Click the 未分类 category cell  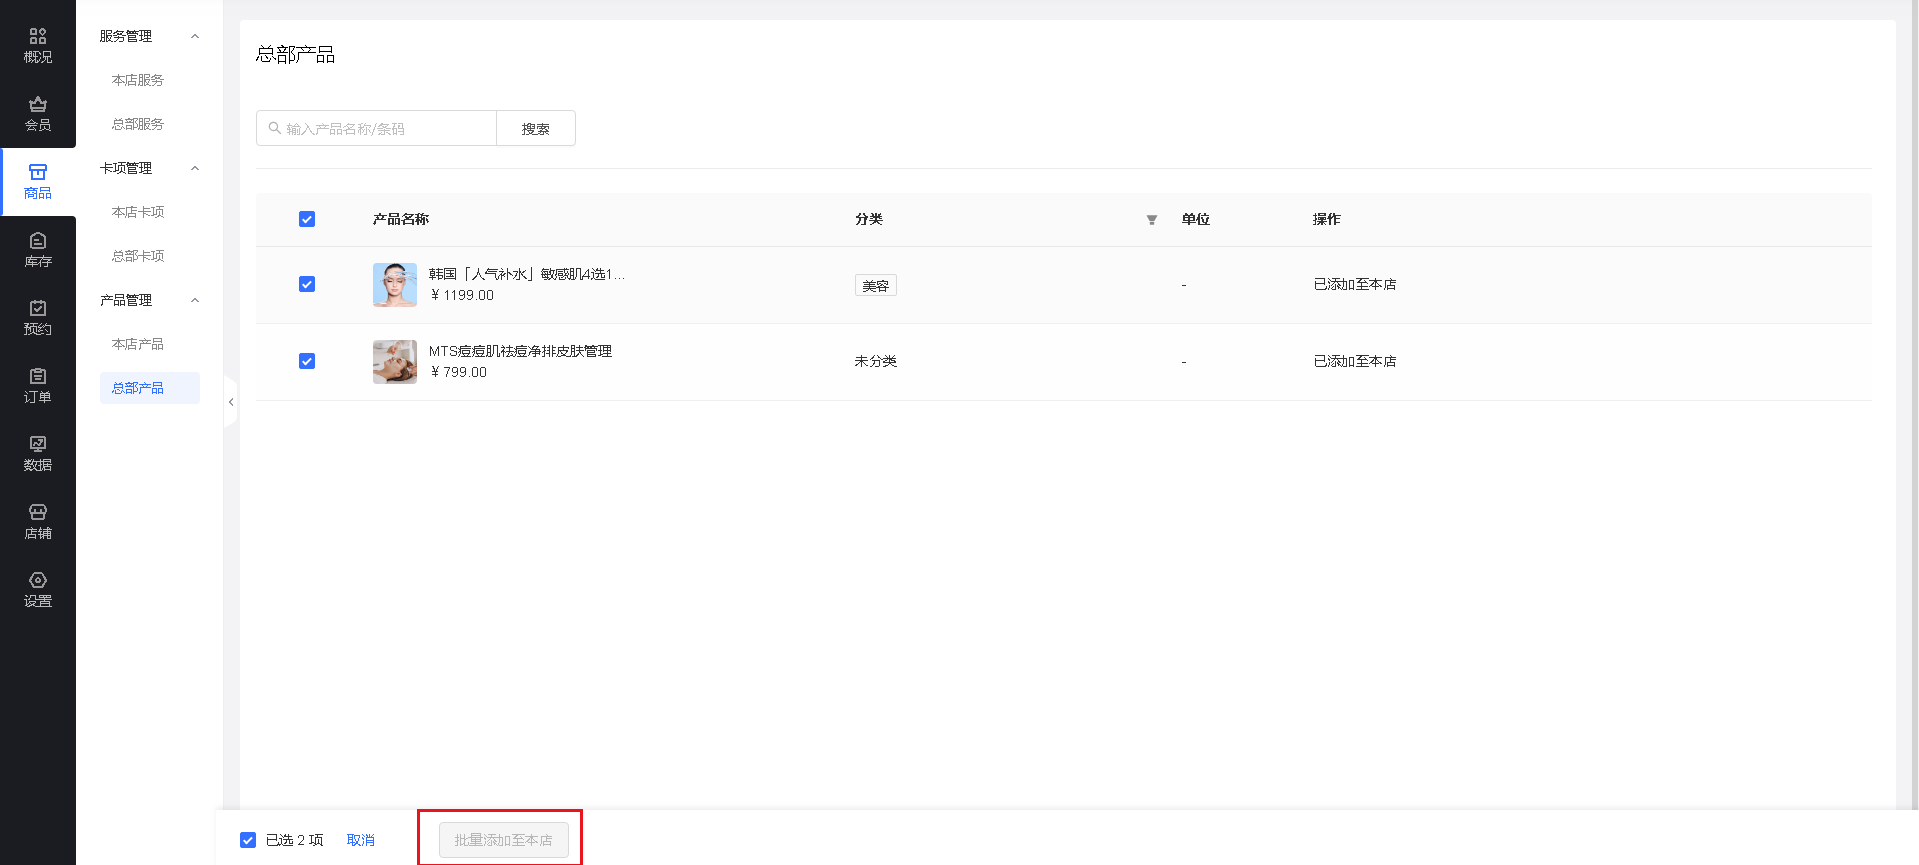(x=876, y=361)
